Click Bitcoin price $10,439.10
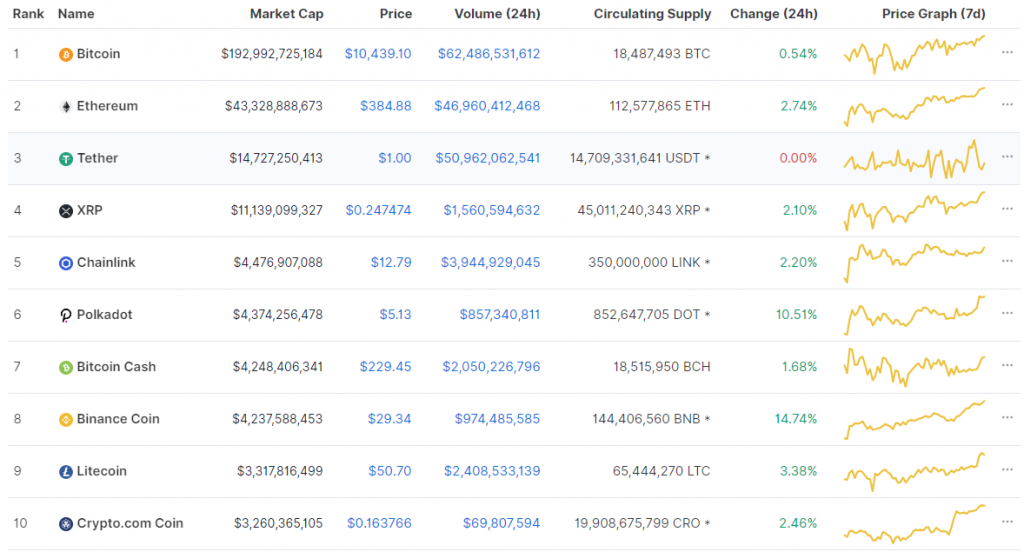1024x552 pixels. [x=378, y=54]
